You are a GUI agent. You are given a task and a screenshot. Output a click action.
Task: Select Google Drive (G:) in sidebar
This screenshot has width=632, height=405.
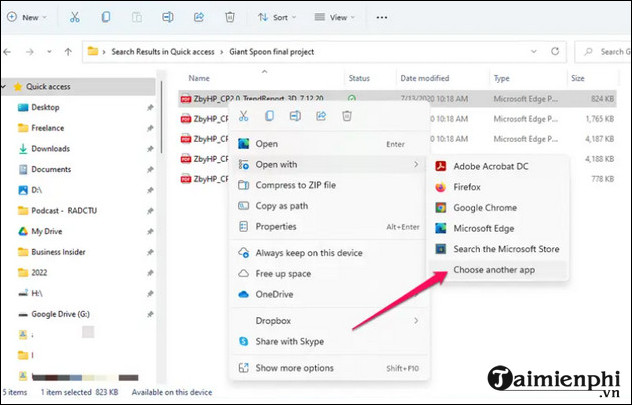click(x=60, y=314)
